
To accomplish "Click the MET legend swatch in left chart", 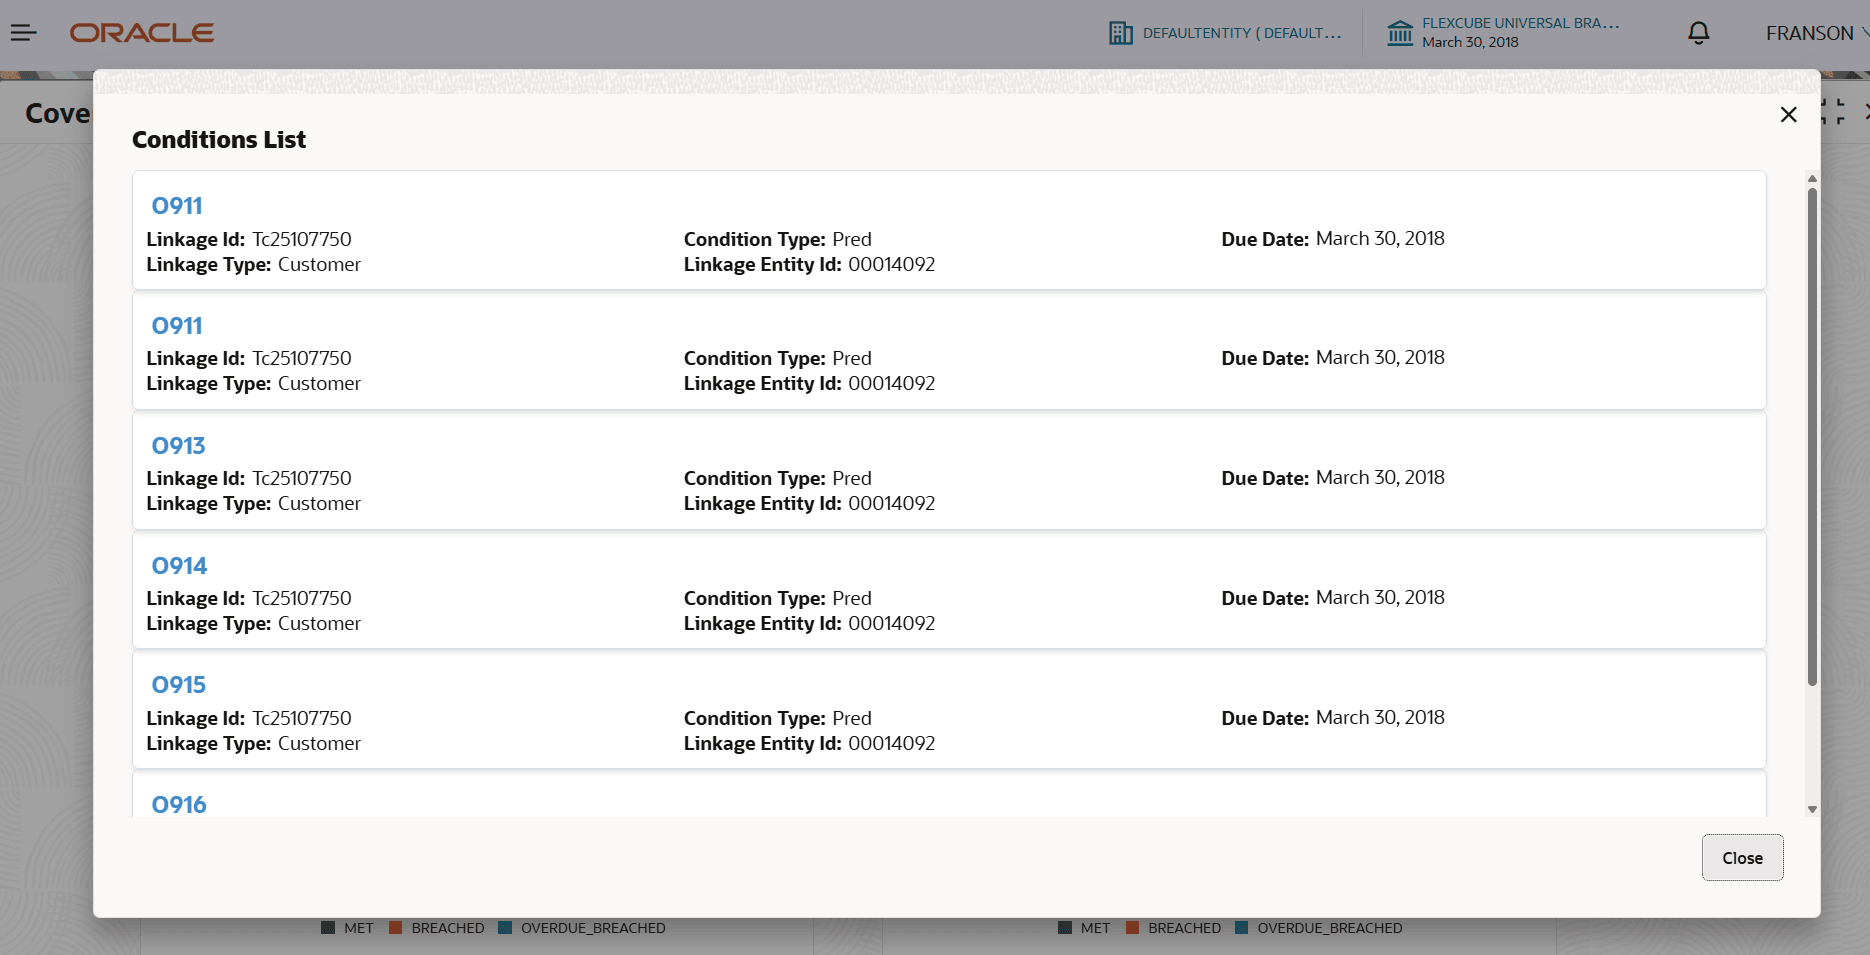I will 328,928.
